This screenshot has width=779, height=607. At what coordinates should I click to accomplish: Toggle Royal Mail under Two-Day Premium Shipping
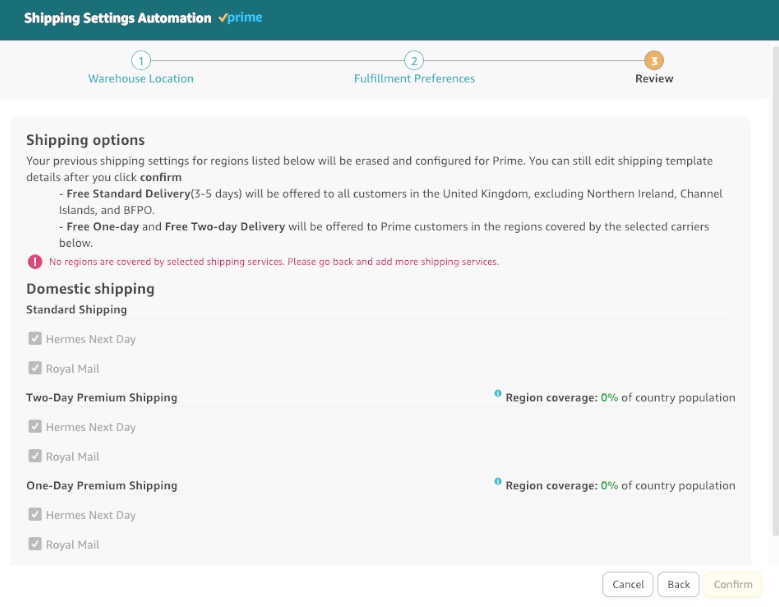[x=35, y=456]
